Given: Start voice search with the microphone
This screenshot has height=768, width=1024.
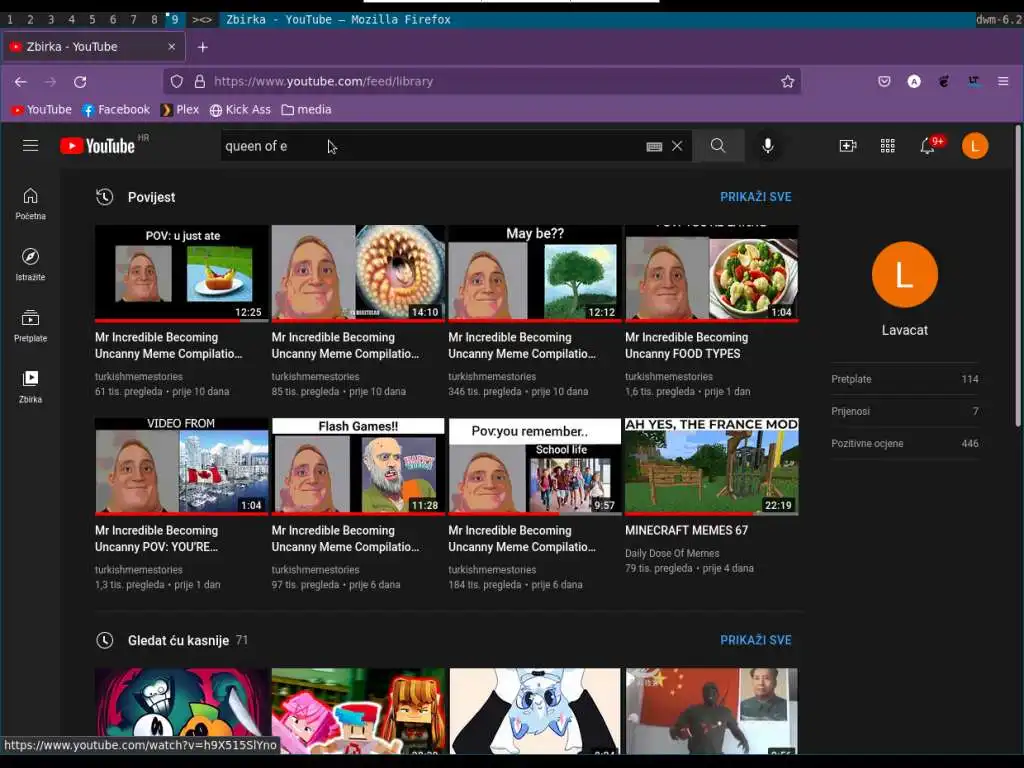Looking at the screenshot, I should tap(768, 146).
